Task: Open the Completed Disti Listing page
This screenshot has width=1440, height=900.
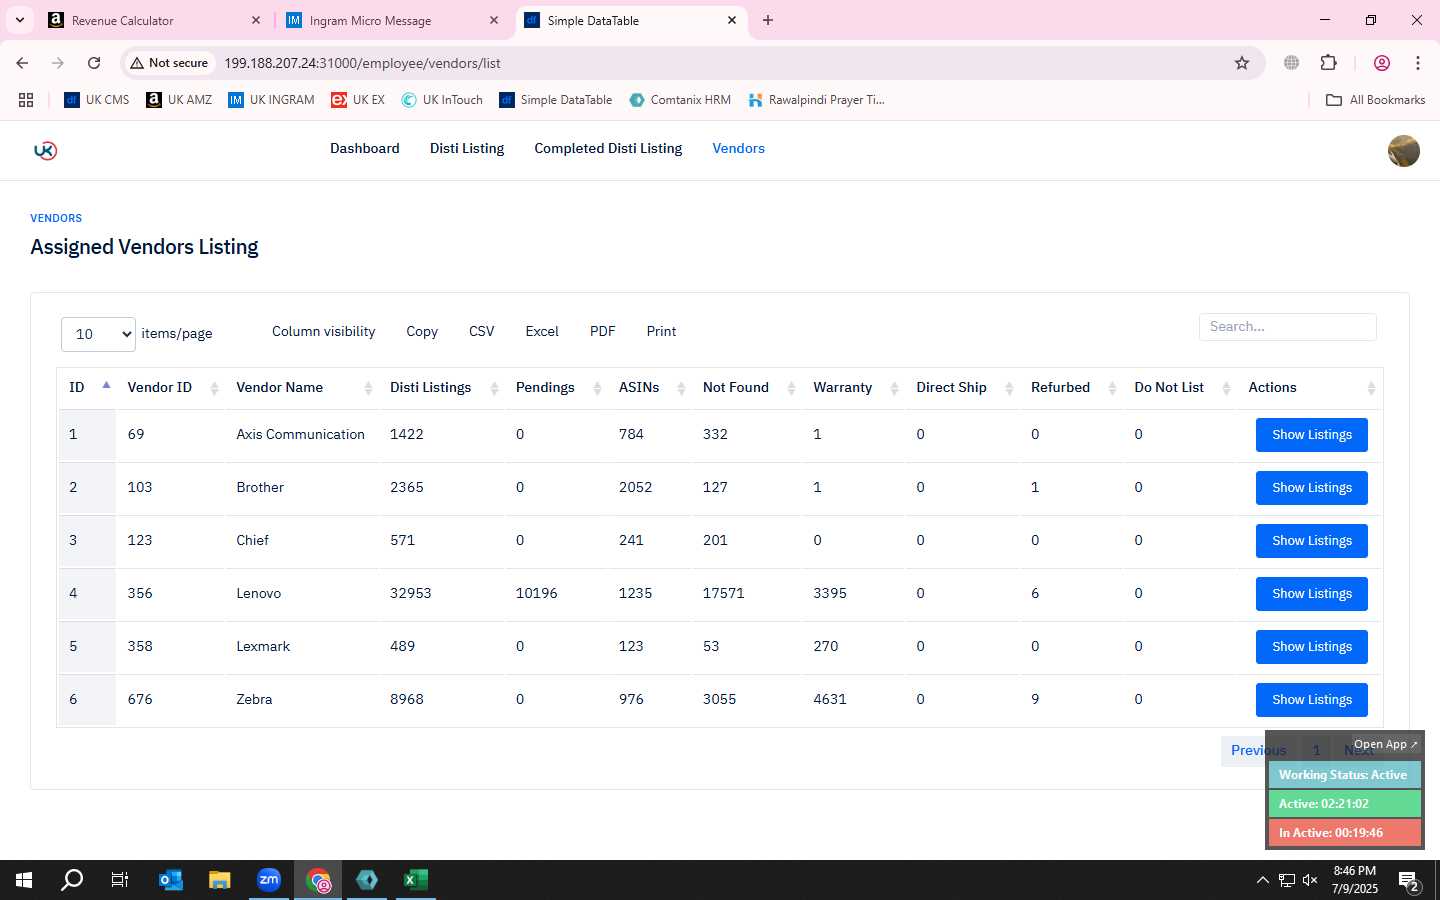Action: point(608,148)
